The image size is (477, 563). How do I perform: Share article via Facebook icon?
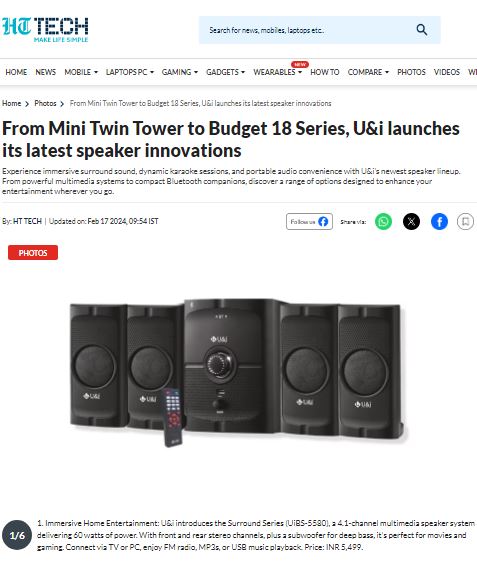click(439, 222)
